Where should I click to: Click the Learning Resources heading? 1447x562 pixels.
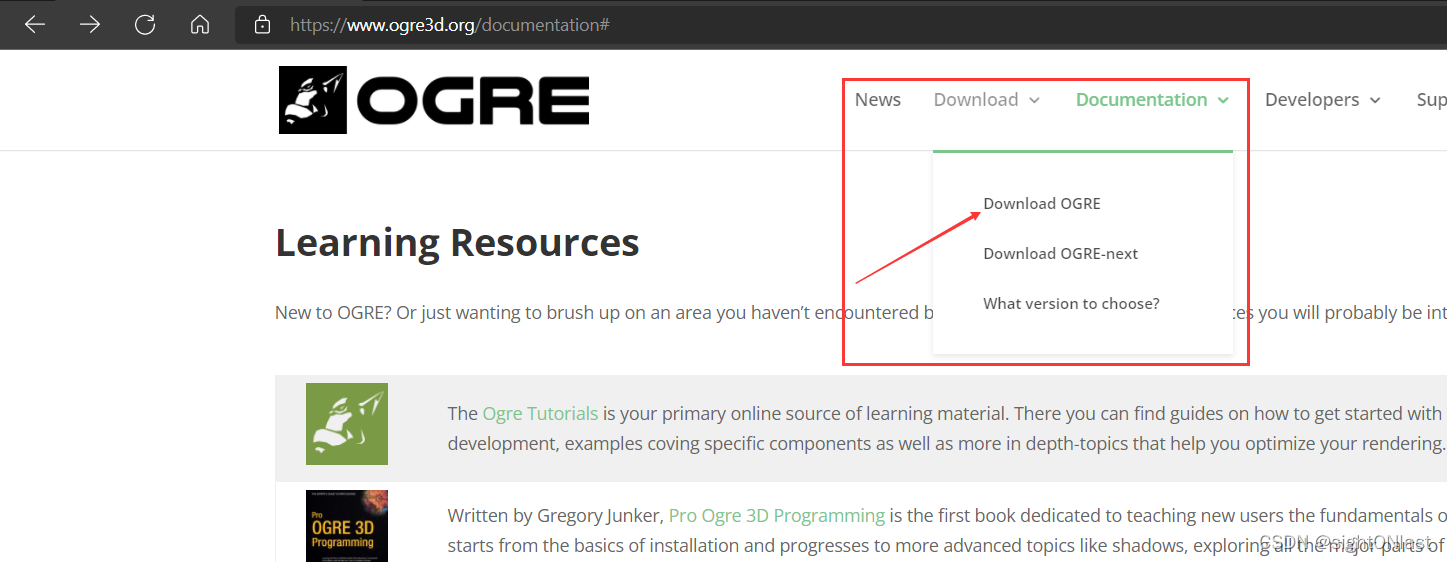(x=457, y=242)
